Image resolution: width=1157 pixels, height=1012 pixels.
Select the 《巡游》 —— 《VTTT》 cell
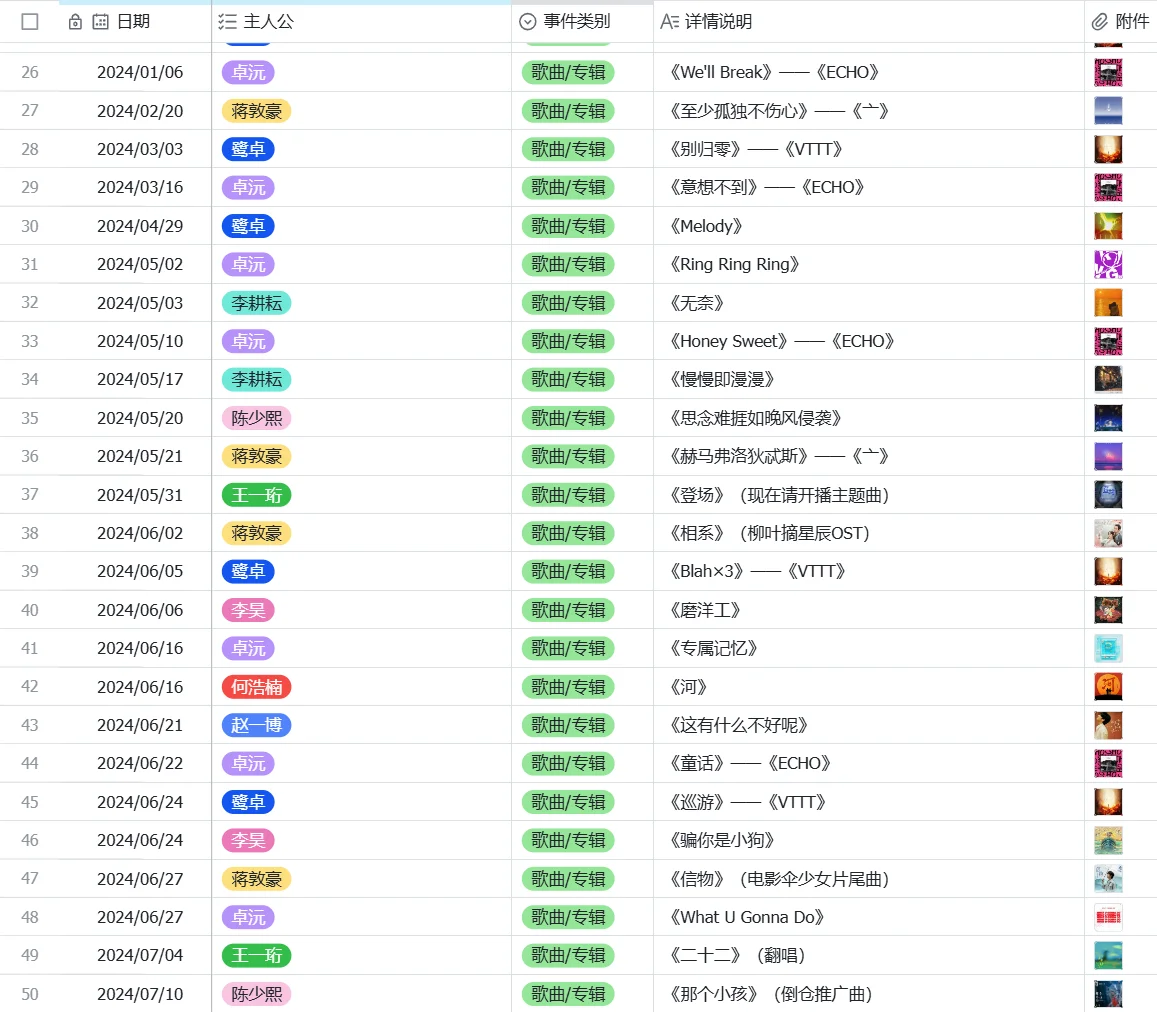pyautogui.click(x=868, y=802)
